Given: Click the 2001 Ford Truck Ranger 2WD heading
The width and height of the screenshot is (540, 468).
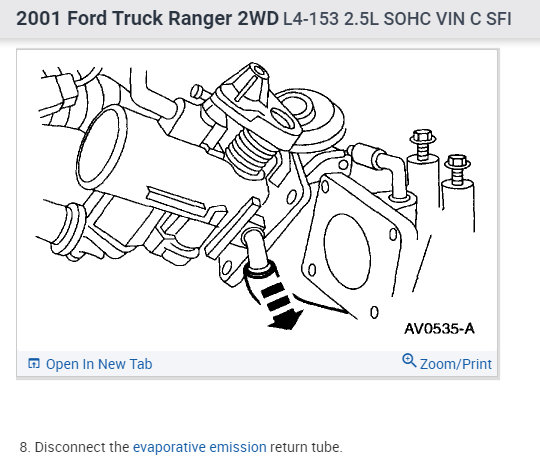Looking at the screenshot, I should (x=147, y=18).
